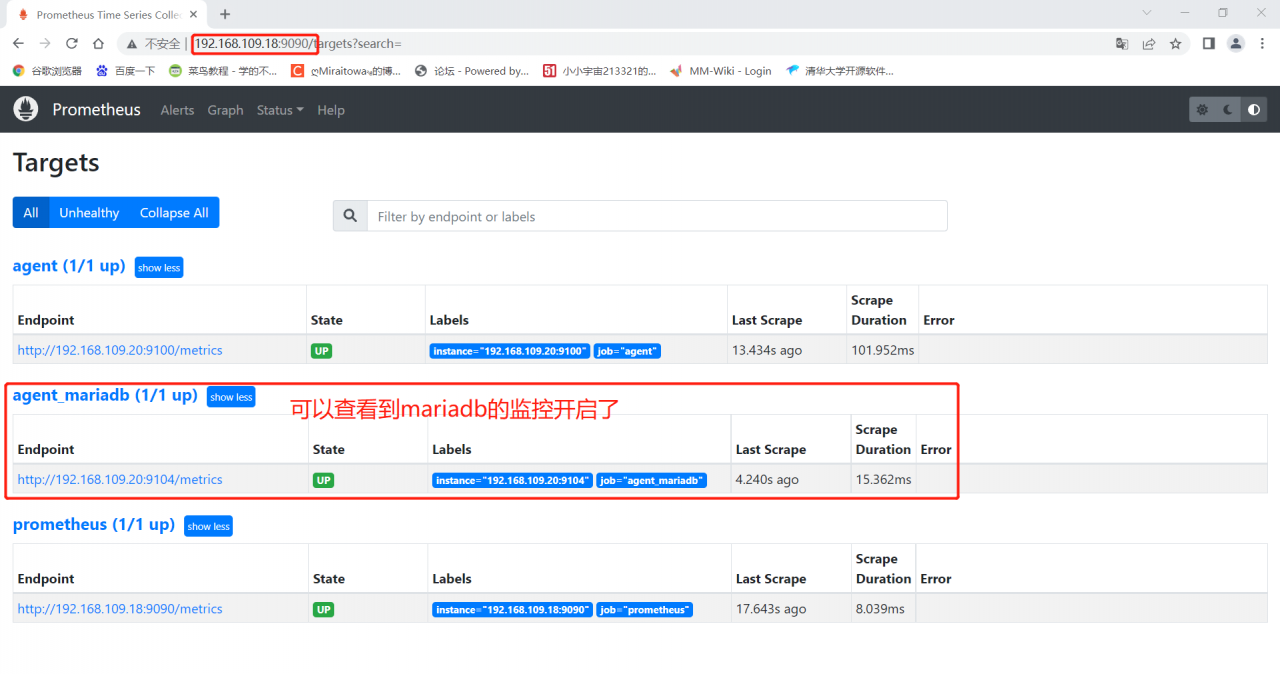This screenshot has height=674, width=1280.
Task: Open the Status dropdown menu
Action: pos(280,110)
